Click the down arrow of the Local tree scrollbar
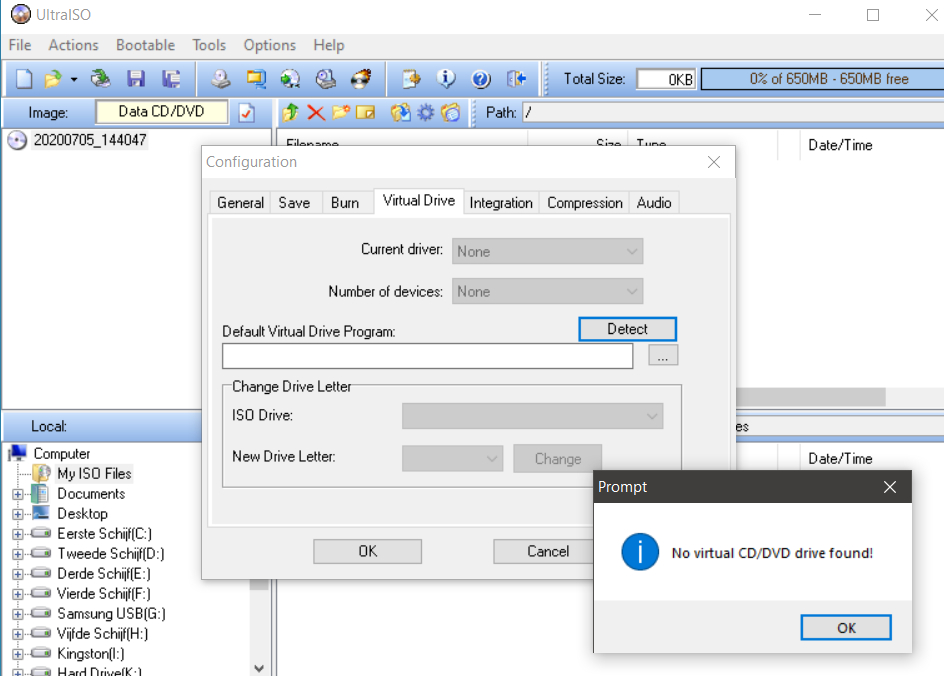The image size is (944, 676). click(x=259, y=668)
